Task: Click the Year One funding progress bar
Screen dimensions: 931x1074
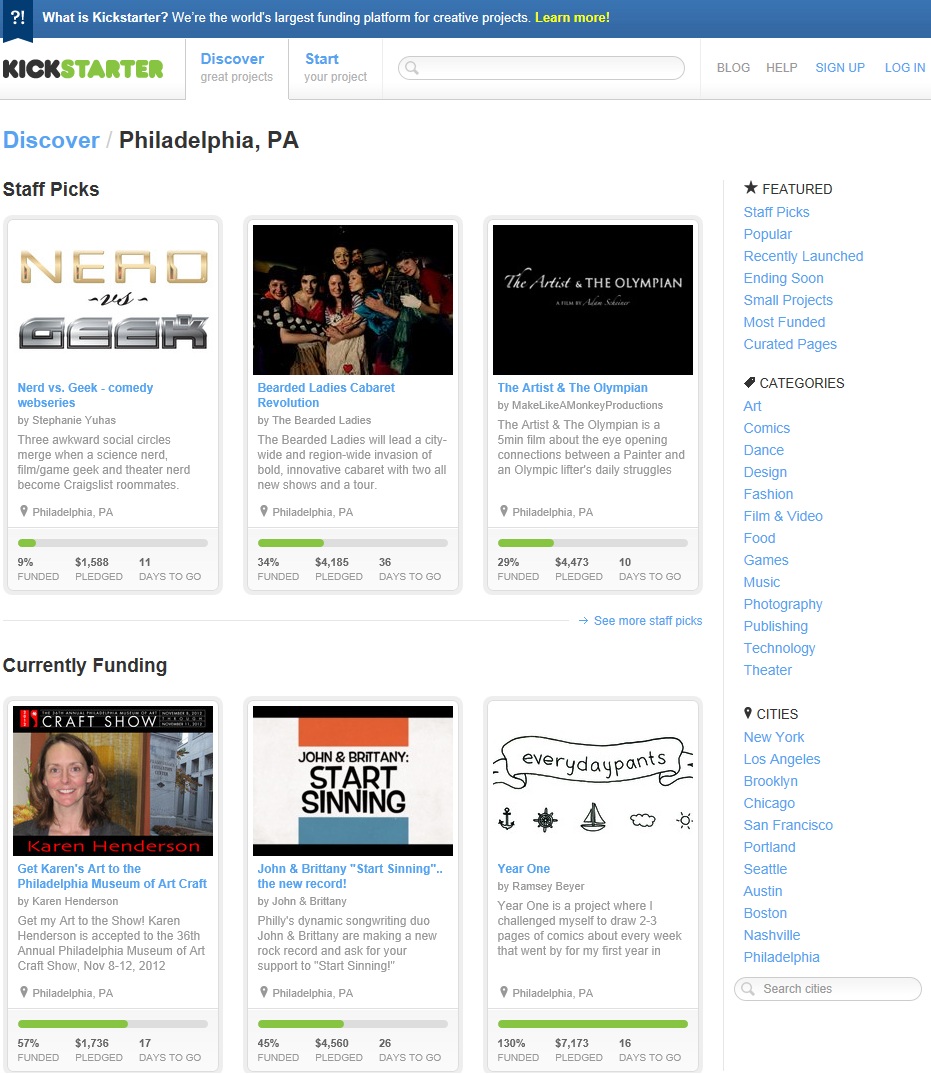Action: [592, 1024]
